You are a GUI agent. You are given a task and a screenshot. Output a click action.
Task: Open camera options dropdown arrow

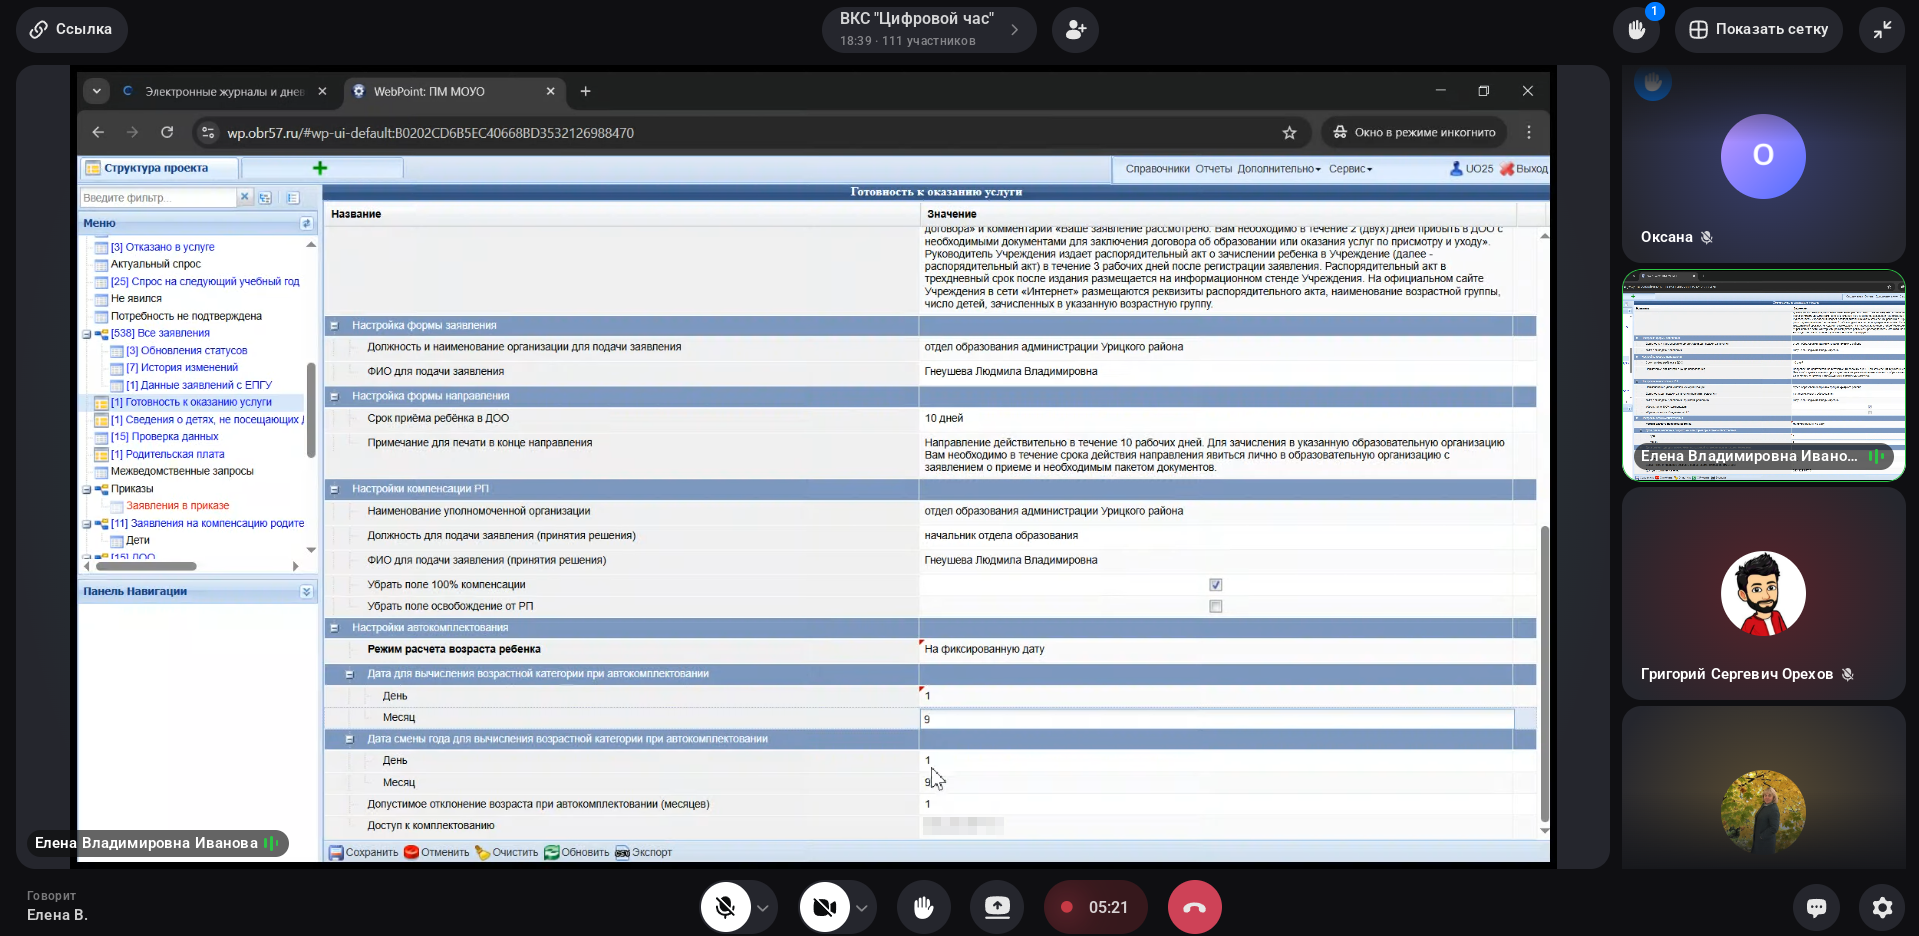(x=861, y=908)
